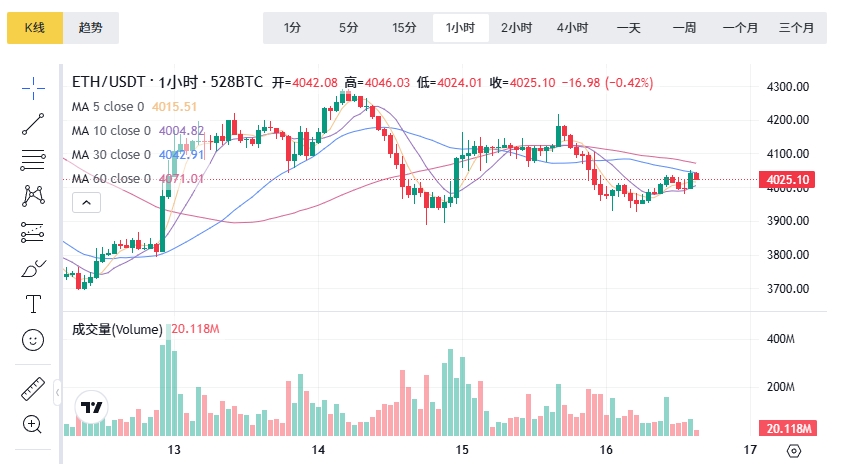Open chart settings gear icon
The height and width of the screenshot is (476, 845).
pos(794,451)
